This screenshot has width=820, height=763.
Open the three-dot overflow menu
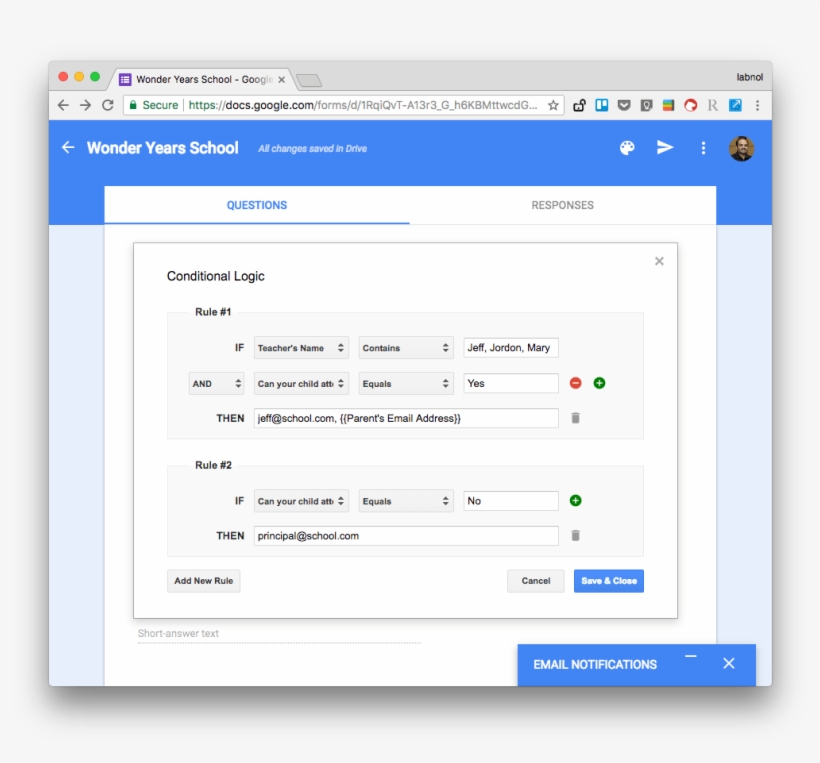(x=703, y=147)
